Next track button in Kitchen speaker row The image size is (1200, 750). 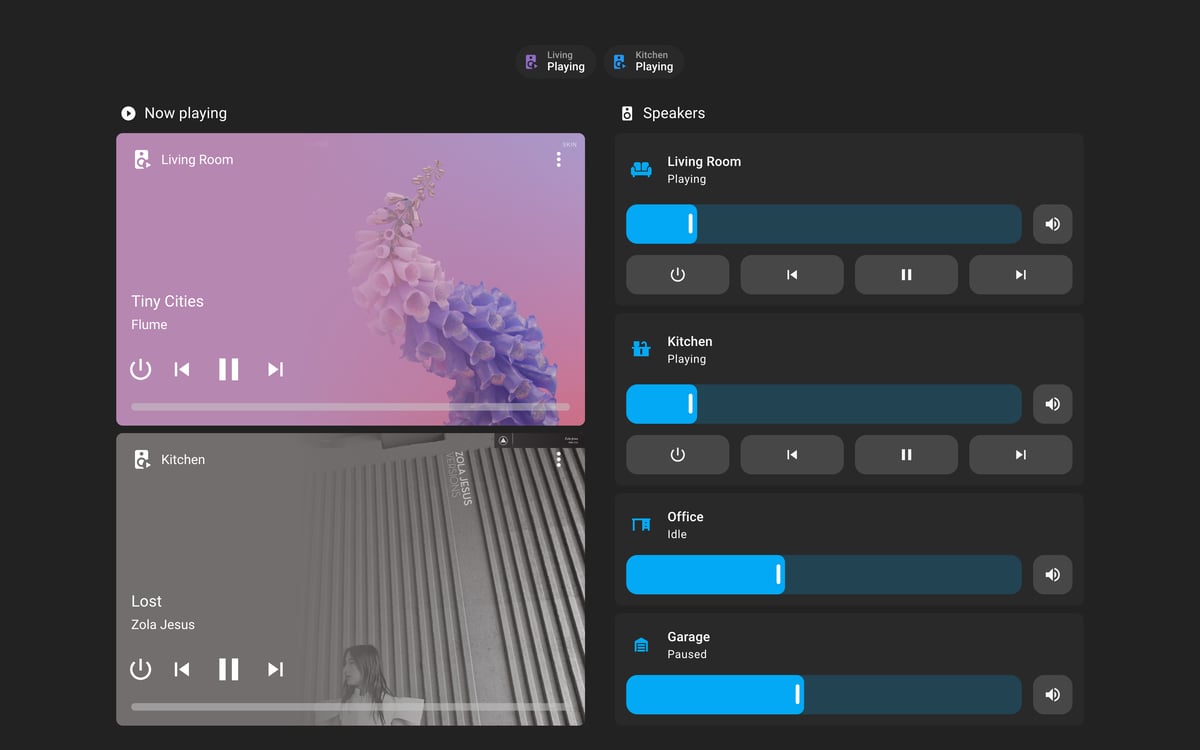1021,455
